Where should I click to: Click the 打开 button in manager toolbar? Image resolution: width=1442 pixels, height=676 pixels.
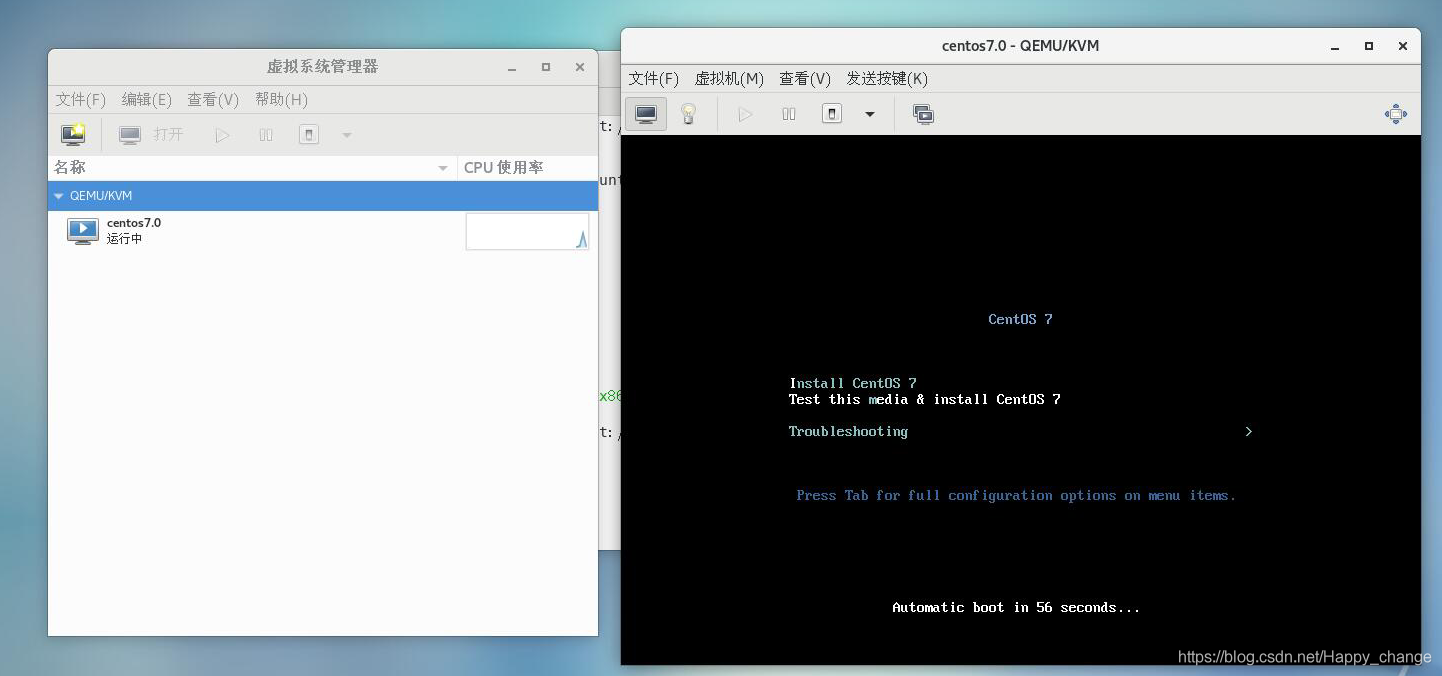151,134
